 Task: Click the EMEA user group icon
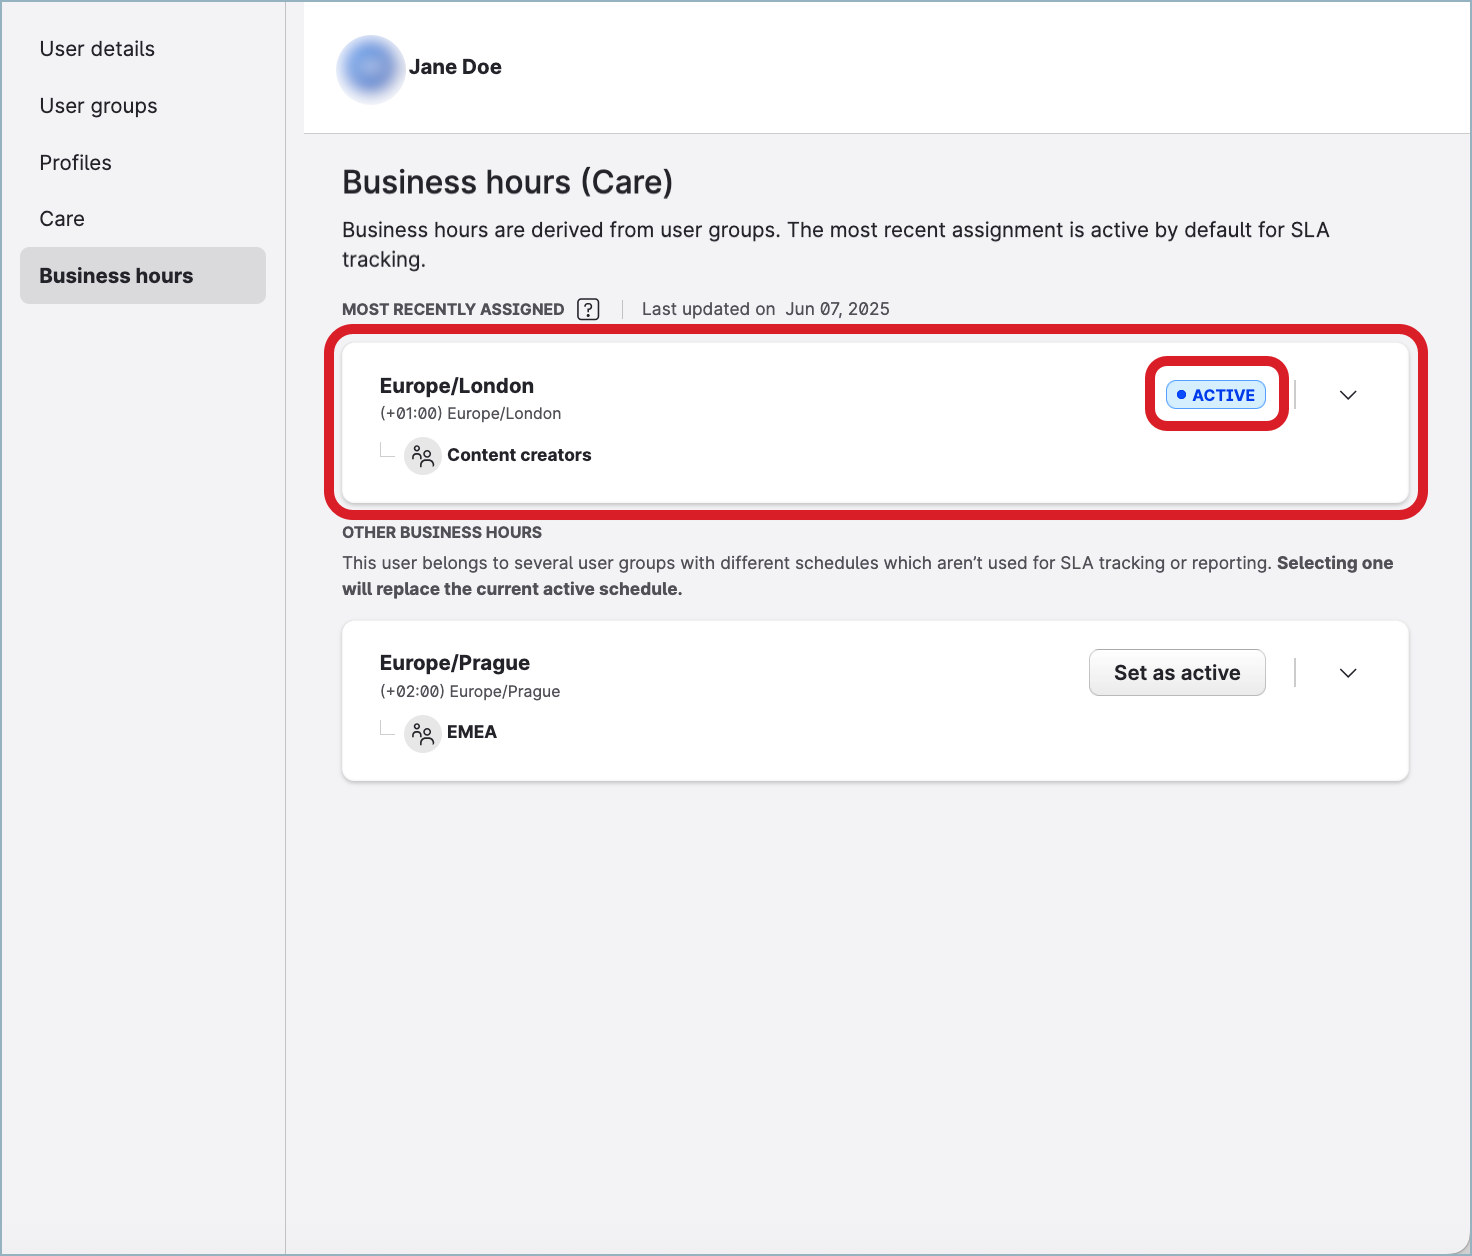click(x=422, y=733)
